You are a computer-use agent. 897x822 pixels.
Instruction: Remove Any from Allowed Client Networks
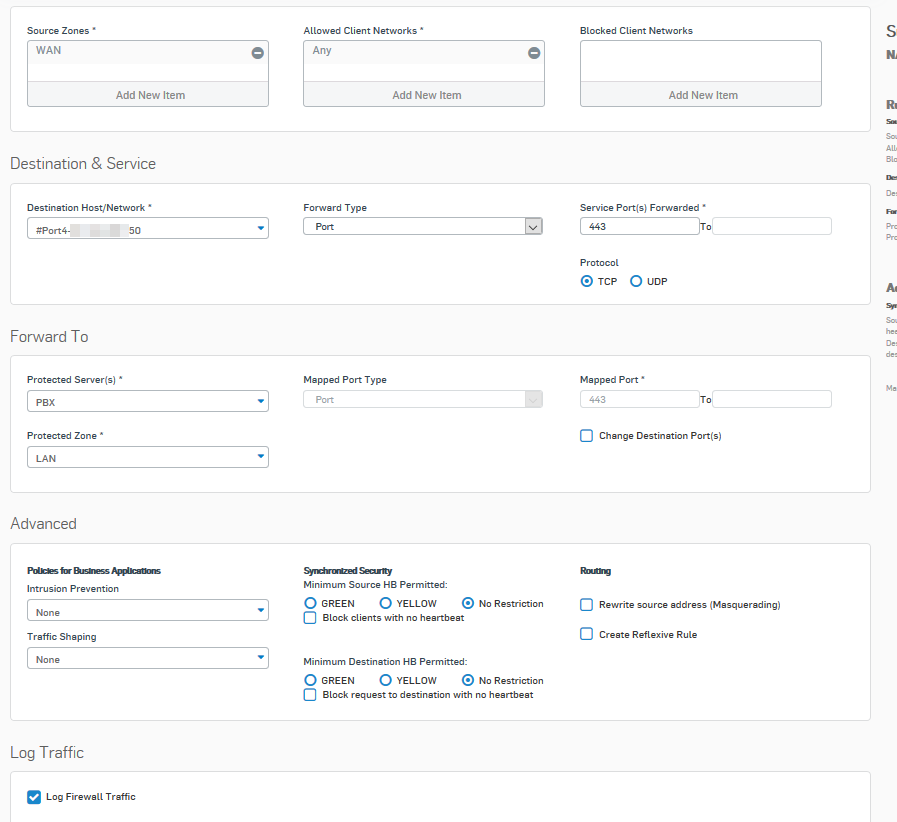coord(534,53)
